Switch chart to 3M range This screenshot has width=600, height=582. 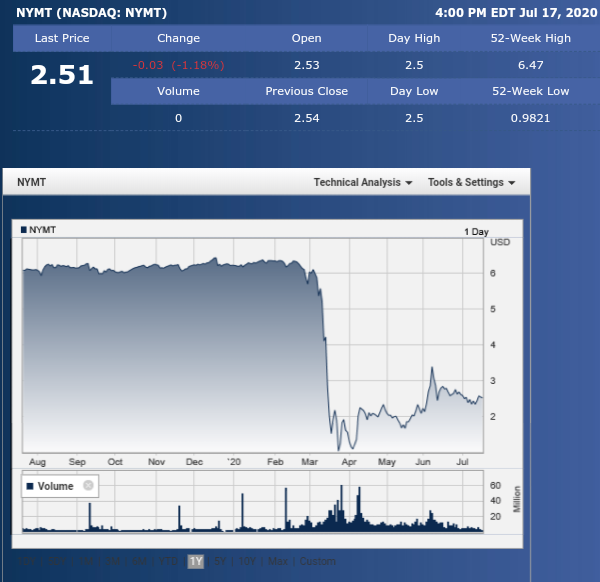(x=112, y=561)
